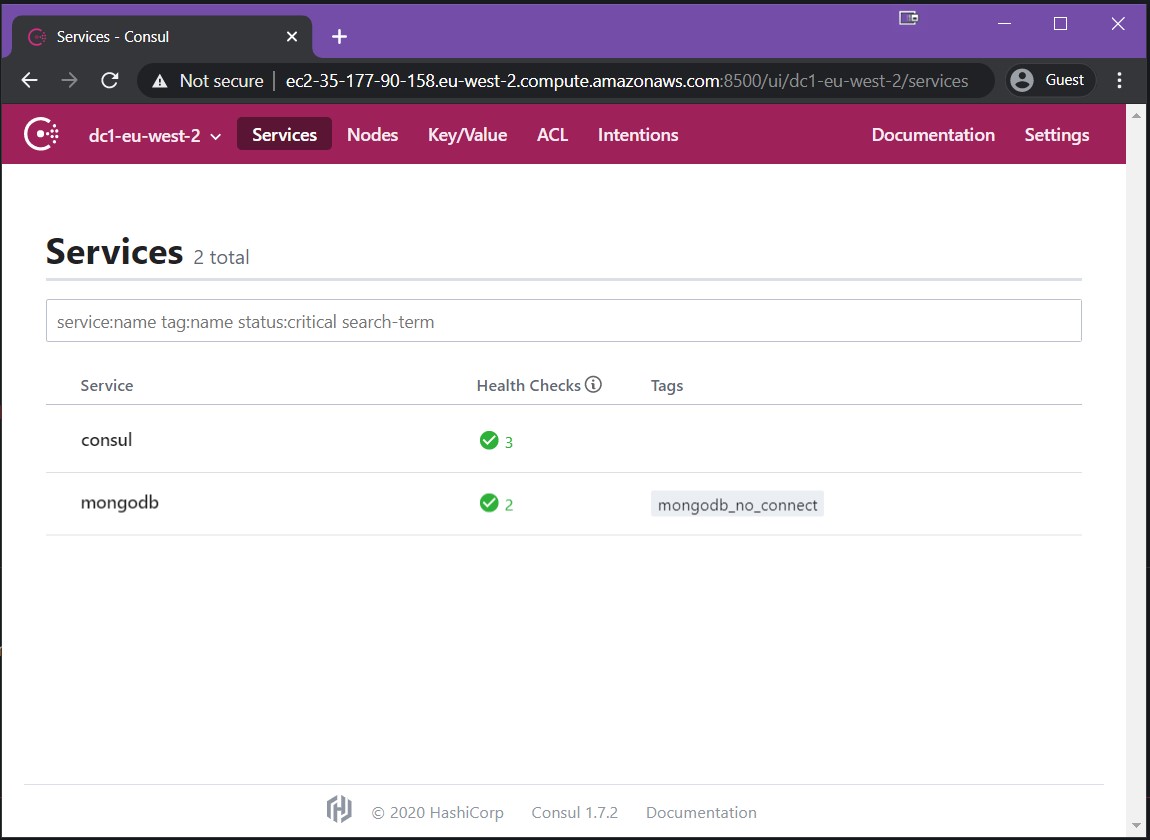Open Settings in the top navigation

(x=1057, y=134)
